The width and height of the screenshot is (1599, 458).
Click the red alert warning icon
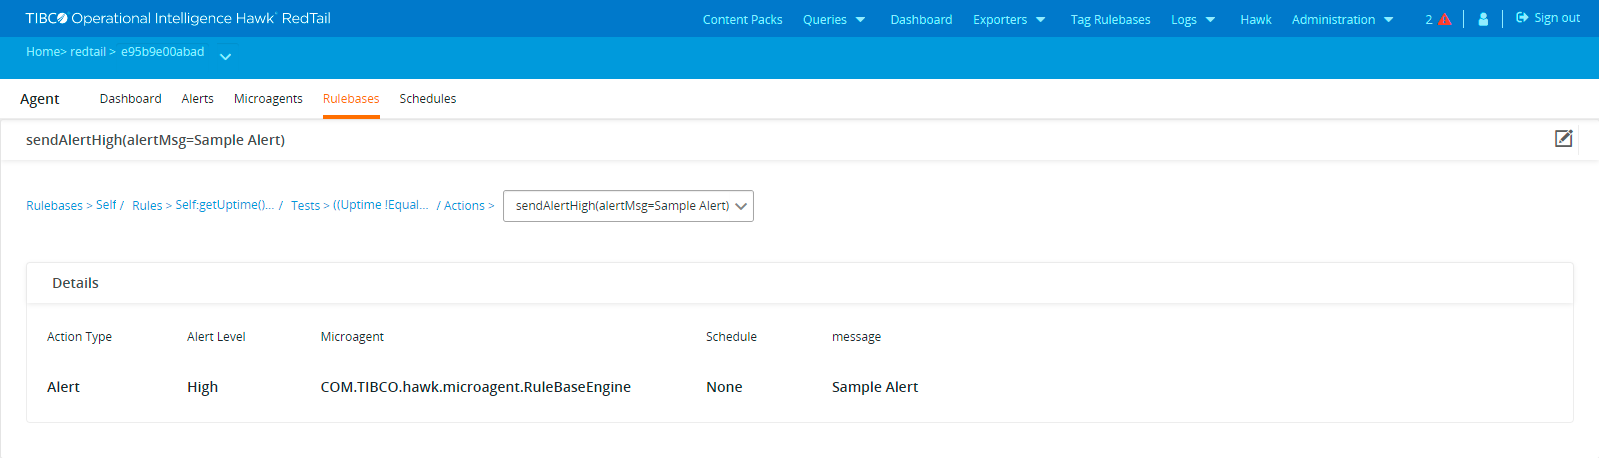coord(1444,19)
